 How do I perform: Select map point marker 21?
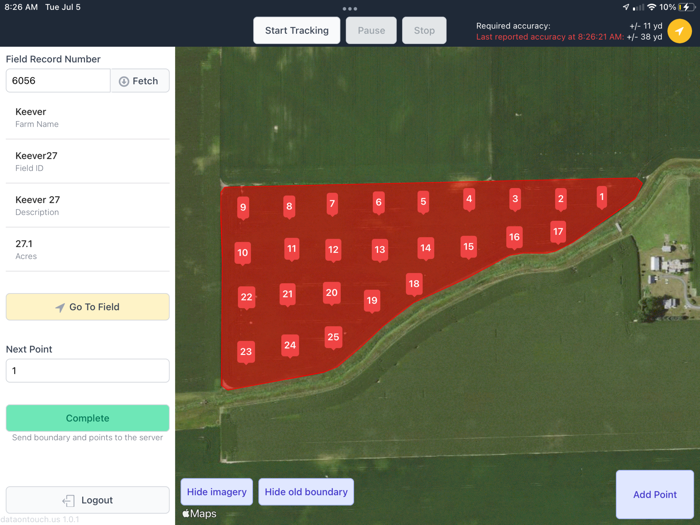[x=288, y=295]
